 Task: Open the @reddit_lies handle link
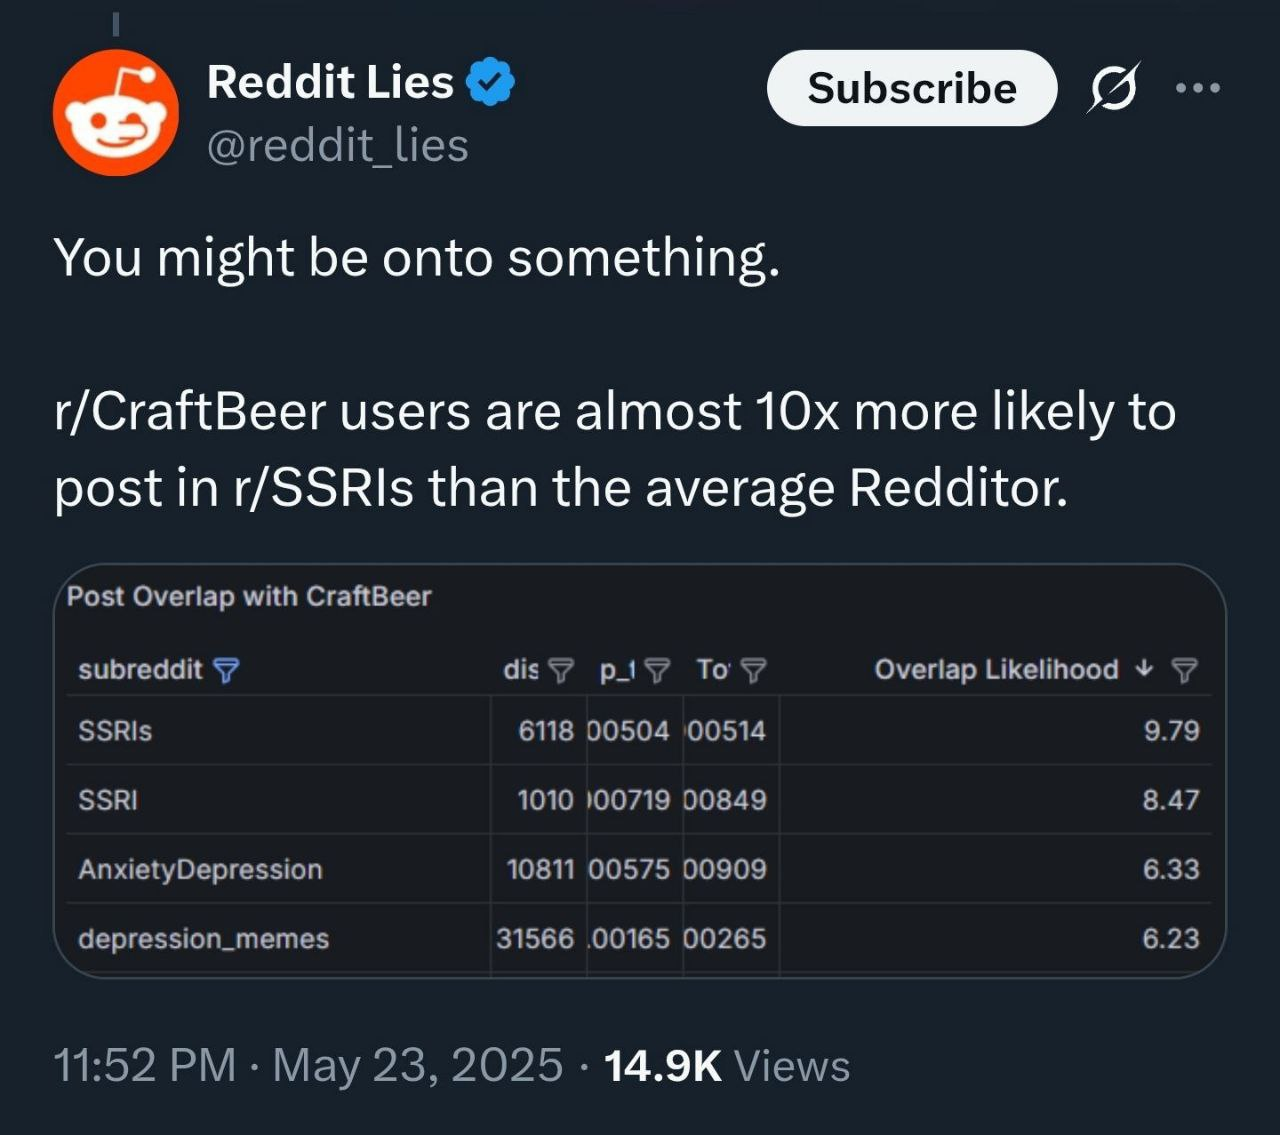click(x=338, y=146)
